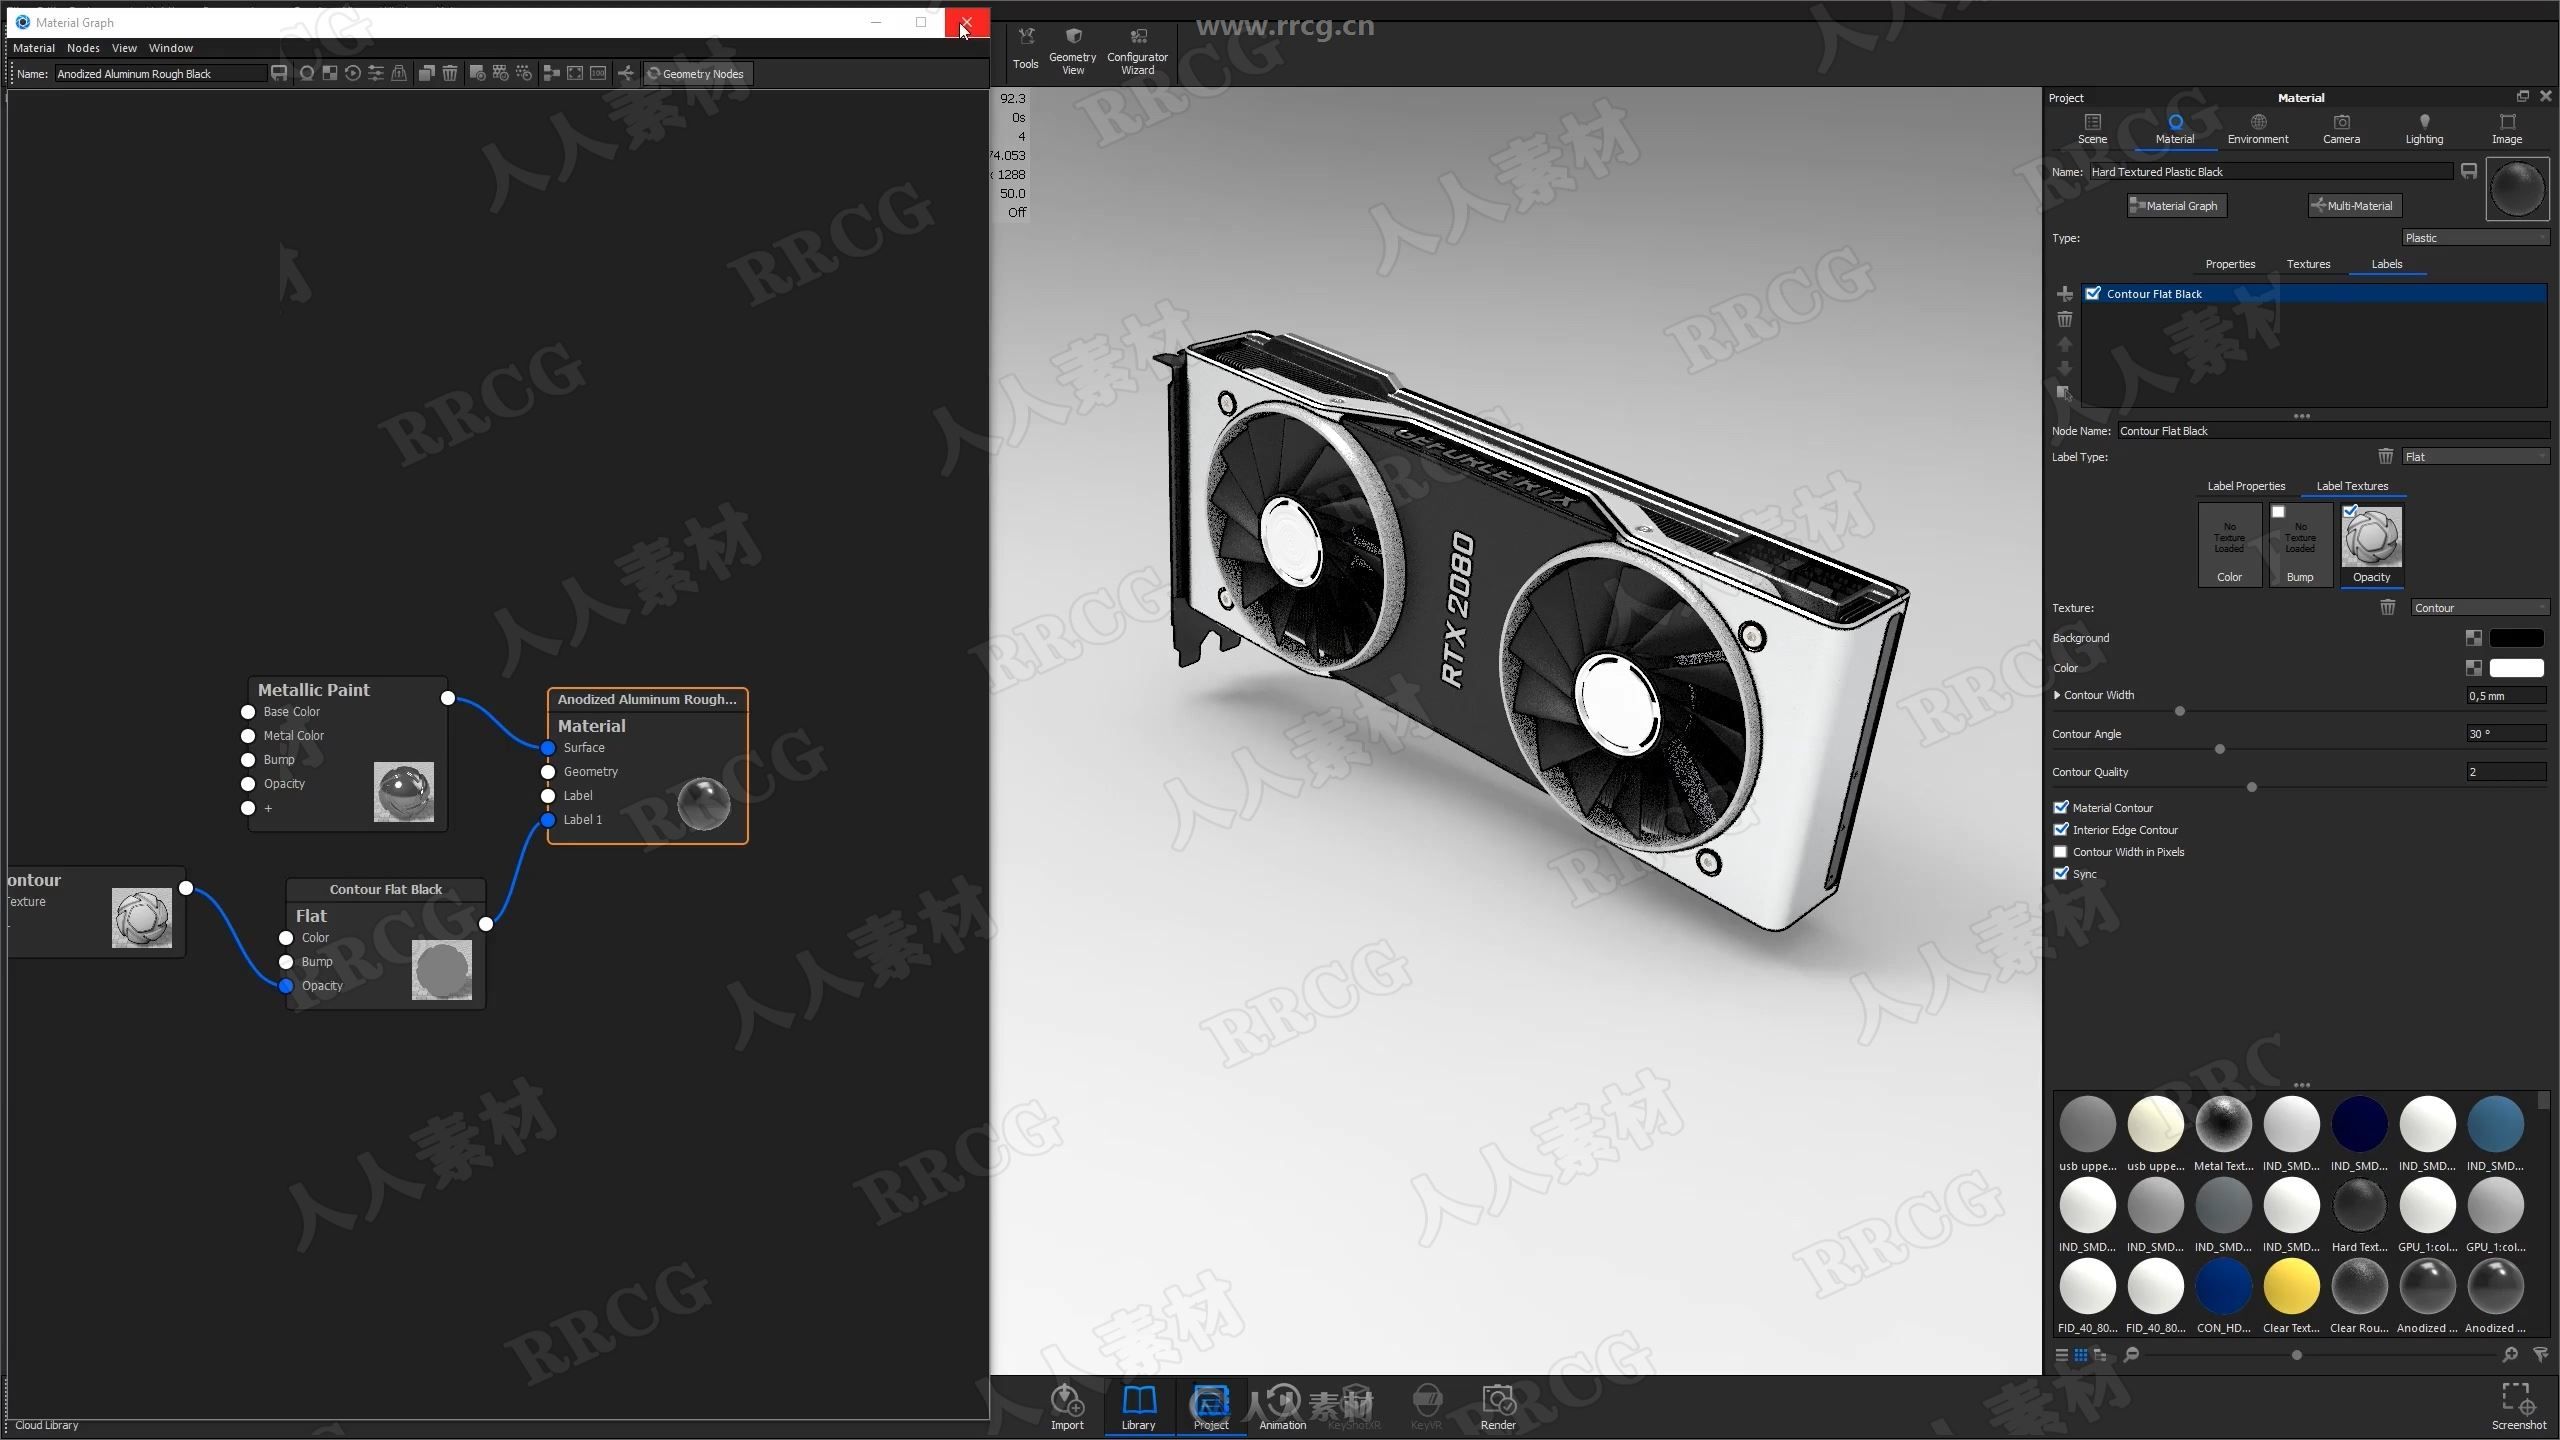Screen dimensions: 2560x1440
Task: Open the Import icon in bottom toolbar
Action: (1067, 1407)
